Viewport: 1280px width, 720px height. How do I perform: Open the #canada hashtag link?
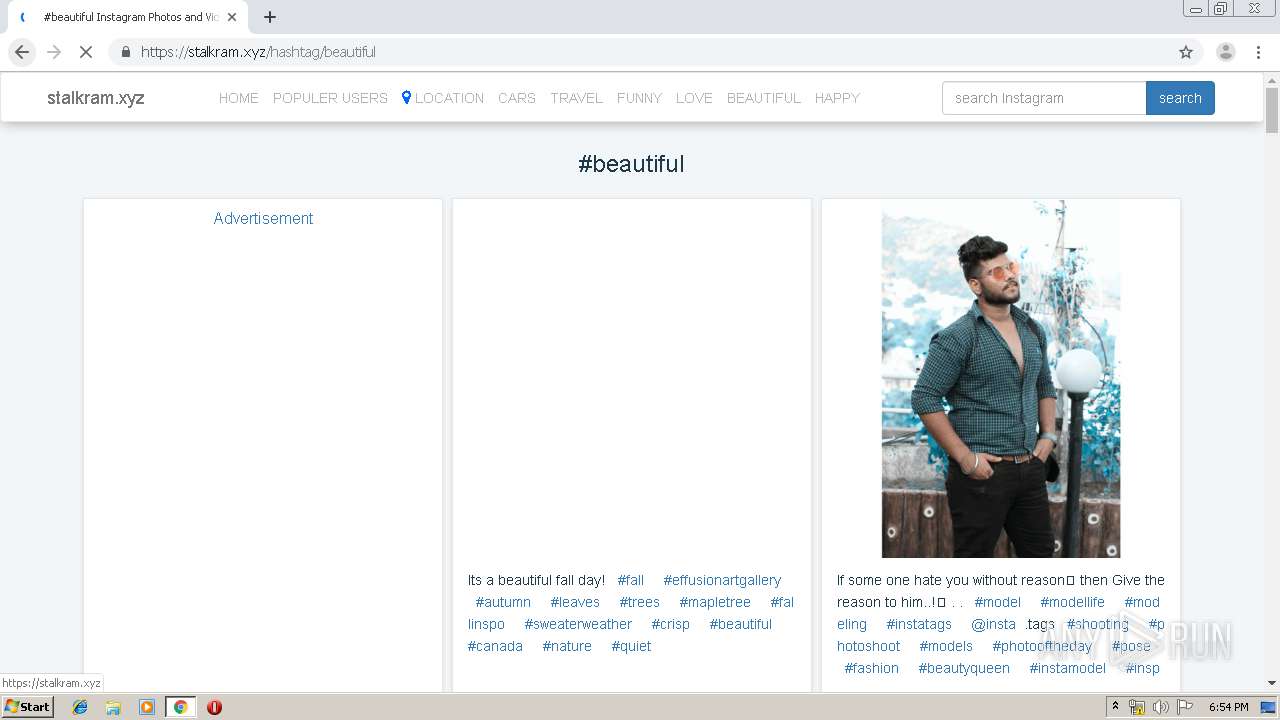coord(495,646)
